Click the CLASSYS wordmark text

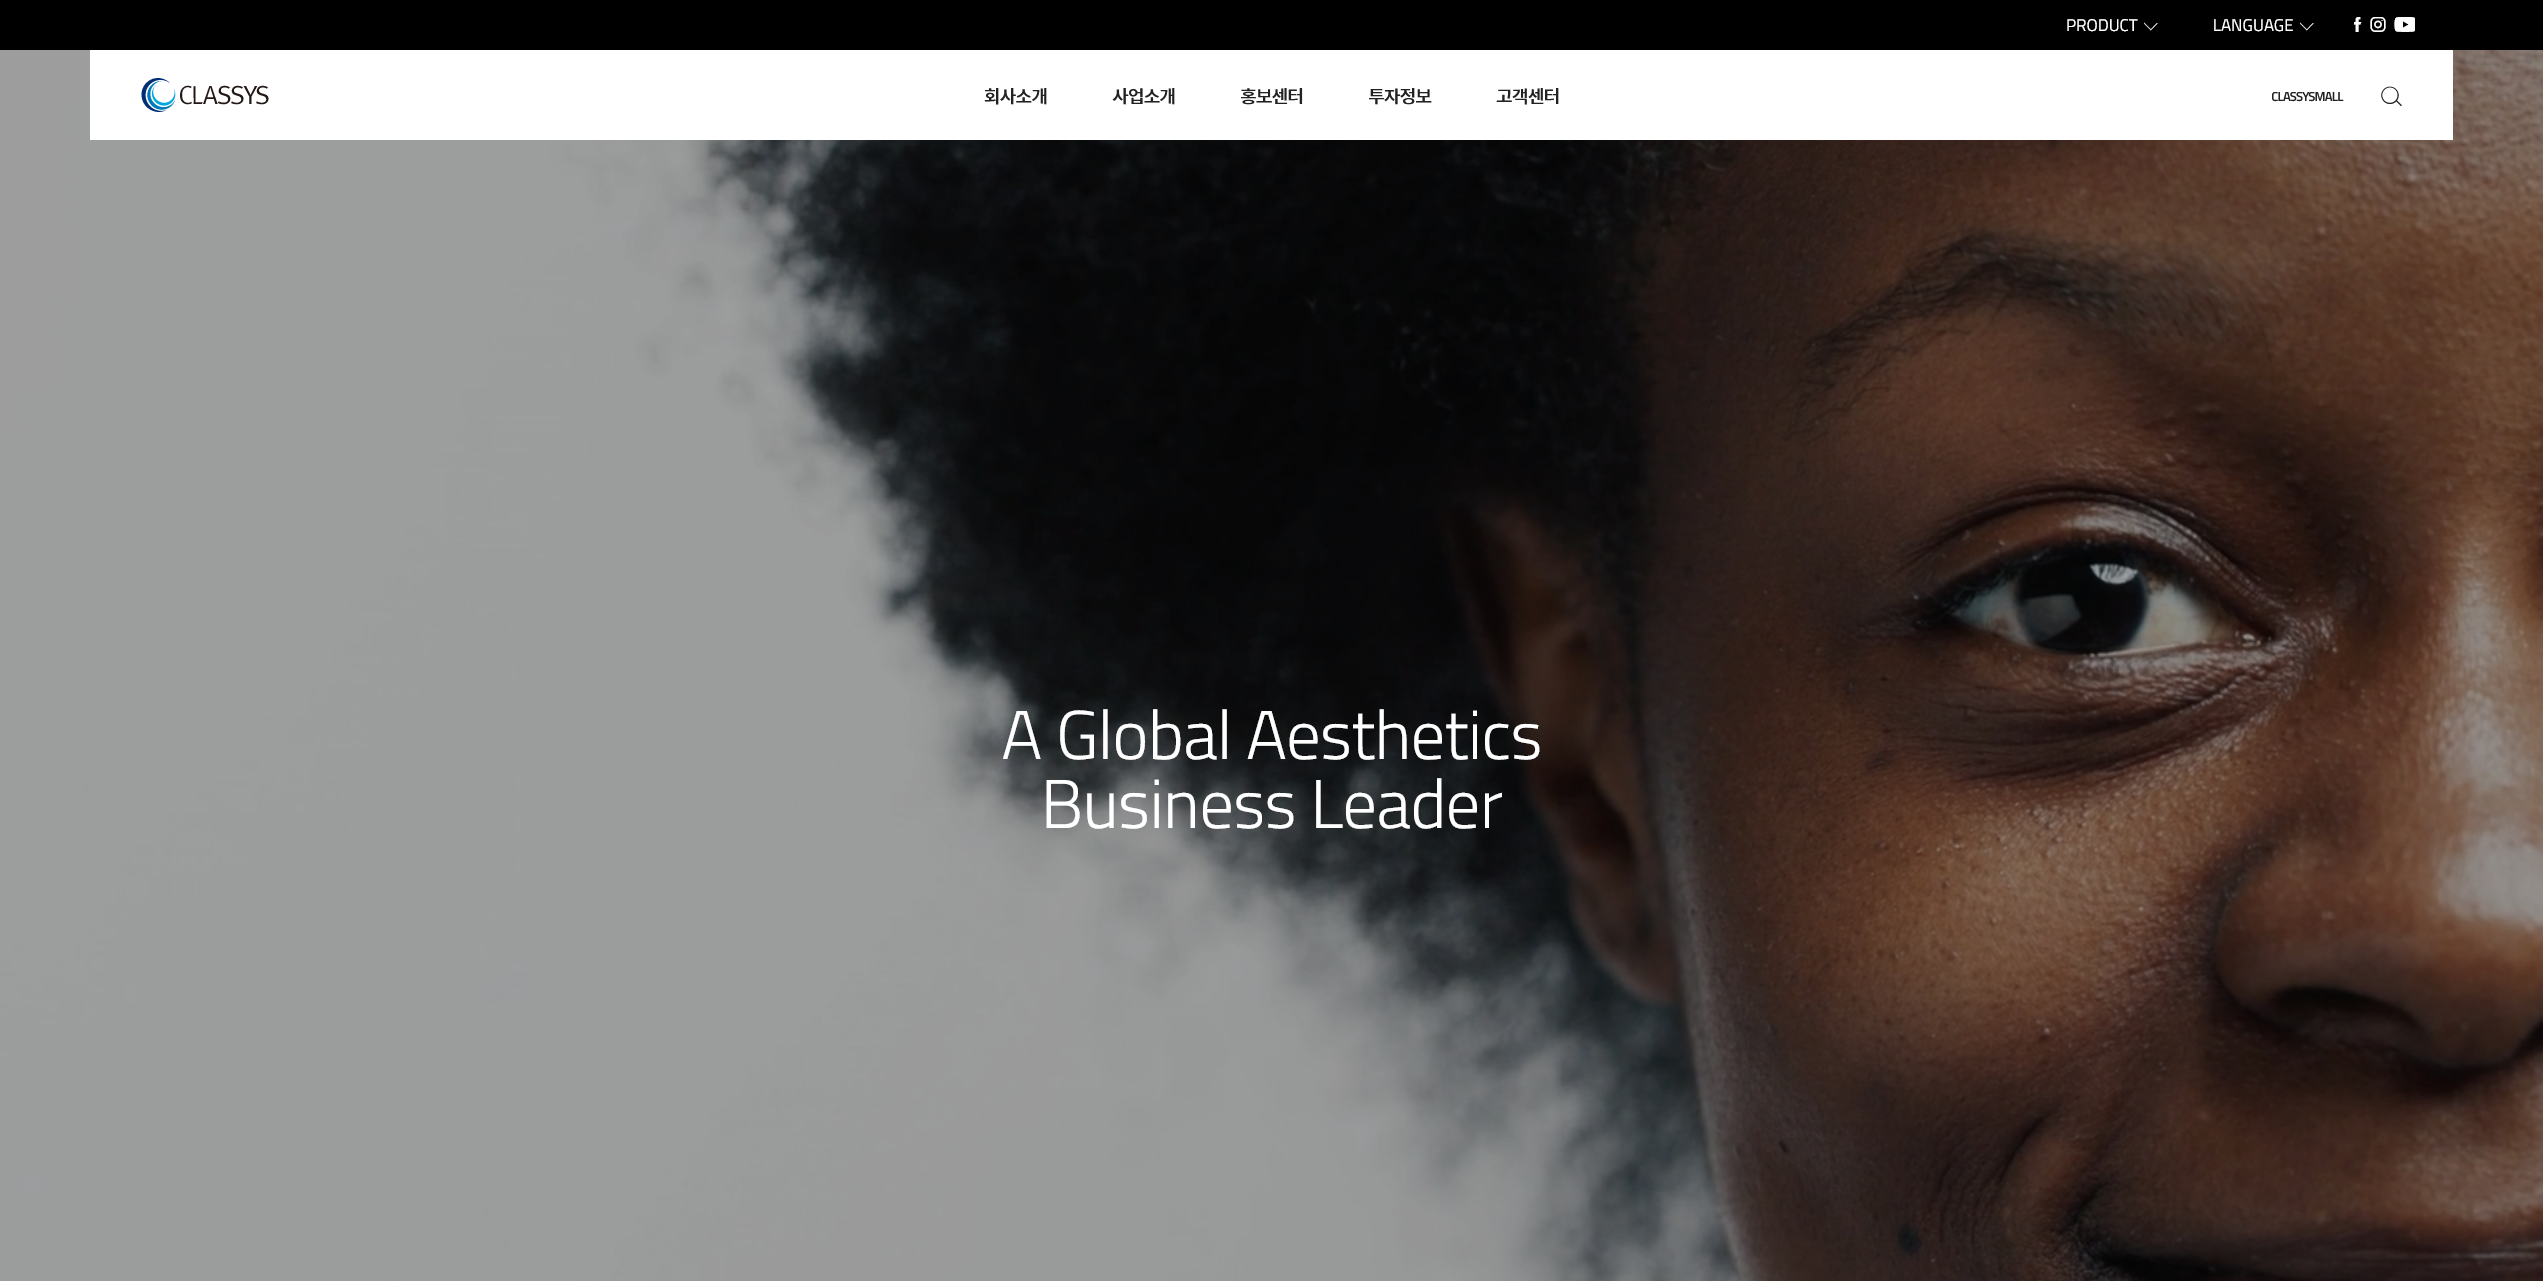tap(224, 95)
